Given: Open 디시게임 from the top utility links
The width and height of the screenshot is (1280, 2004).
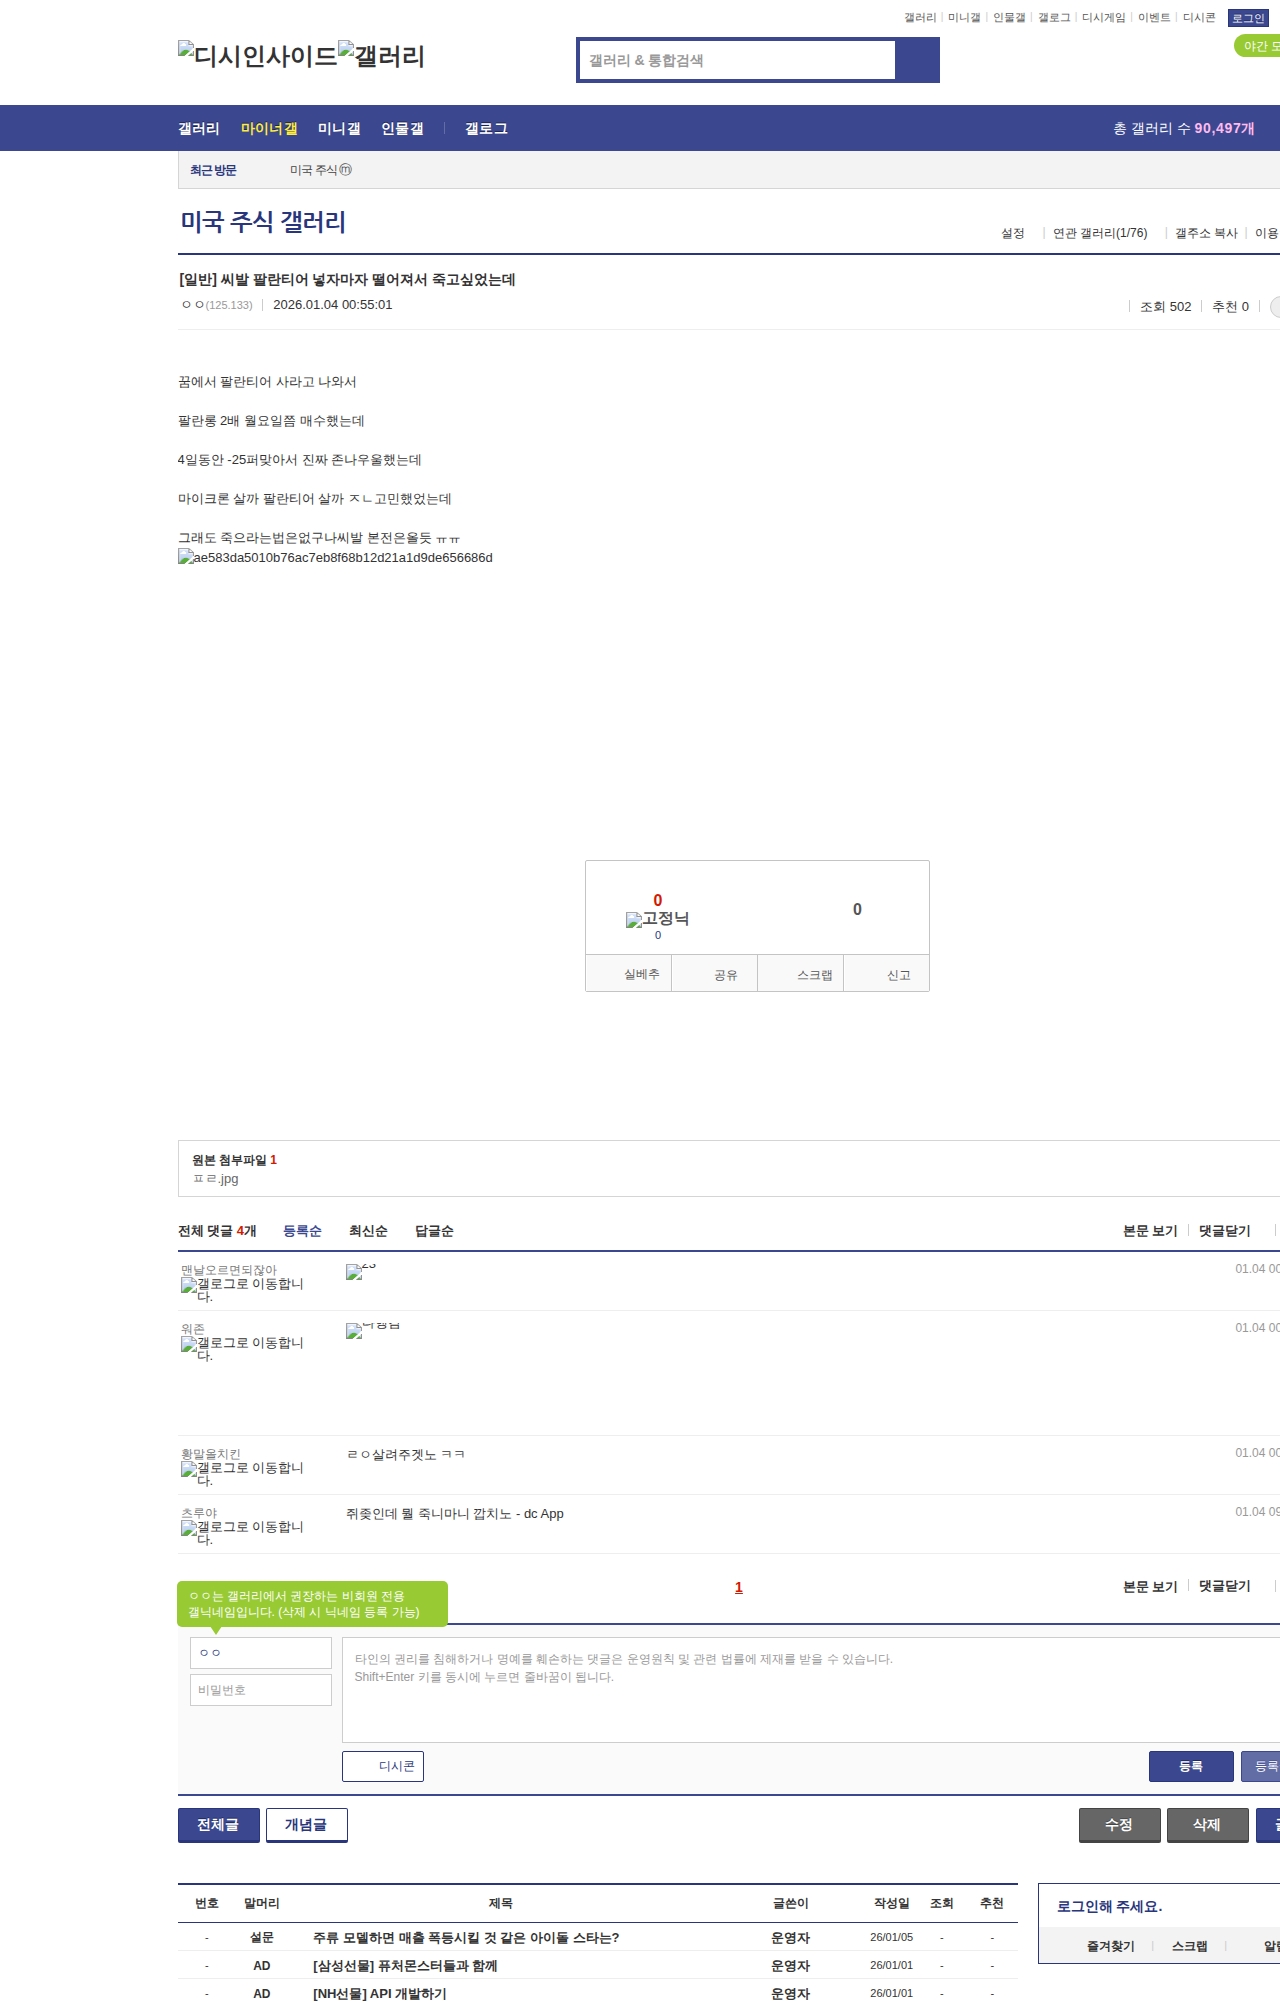Looking at the screenshot, I should [1103, 18].
